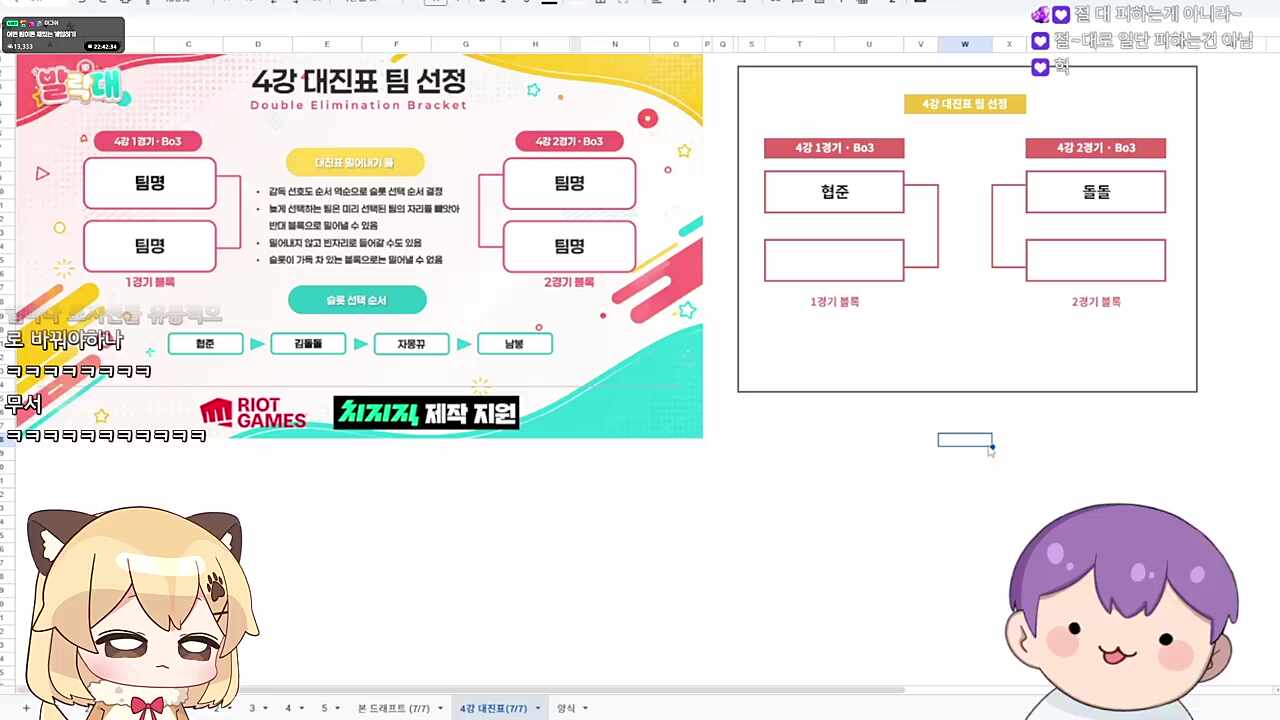This screenshot has height=720, width=1280.
Task: Click the 슬롯 선택 순서 teal label
Action: (357, 300)
